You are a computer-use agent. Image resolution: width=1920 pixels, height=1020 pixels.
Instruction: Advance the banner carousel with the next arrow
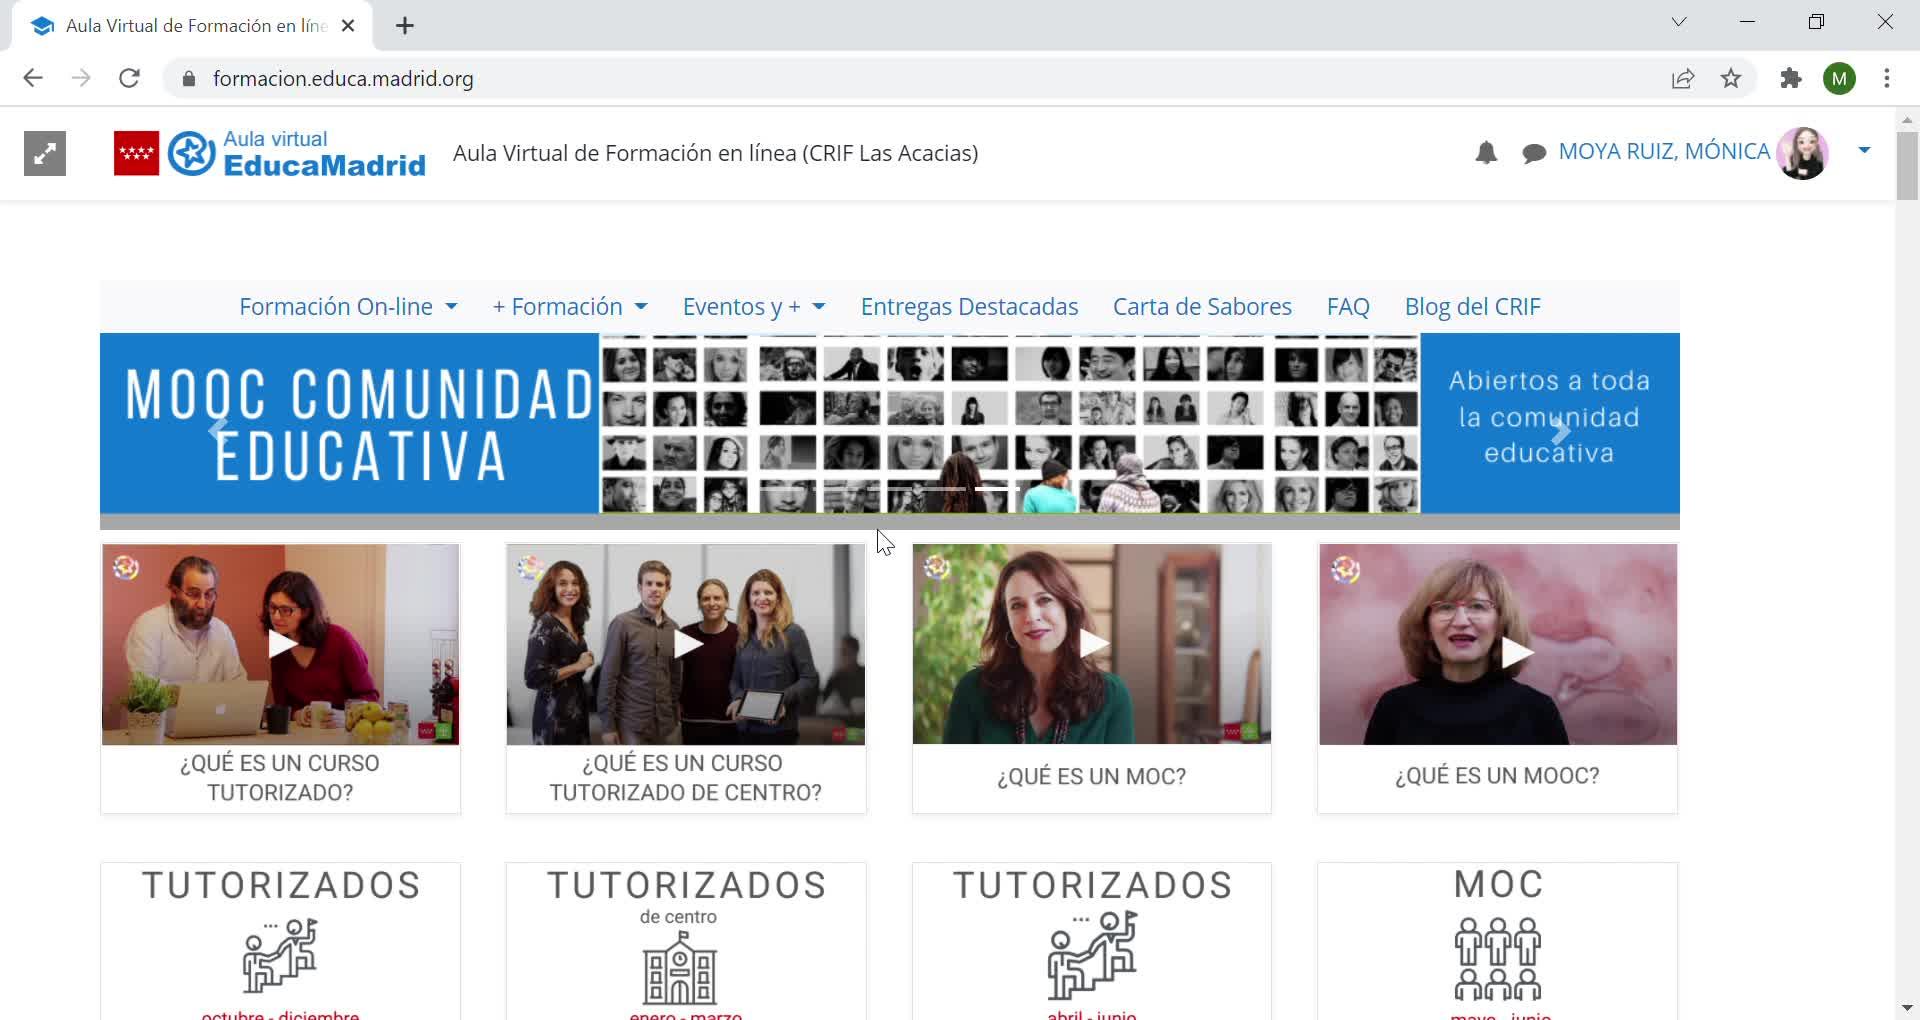click(x=1560, y=431)
